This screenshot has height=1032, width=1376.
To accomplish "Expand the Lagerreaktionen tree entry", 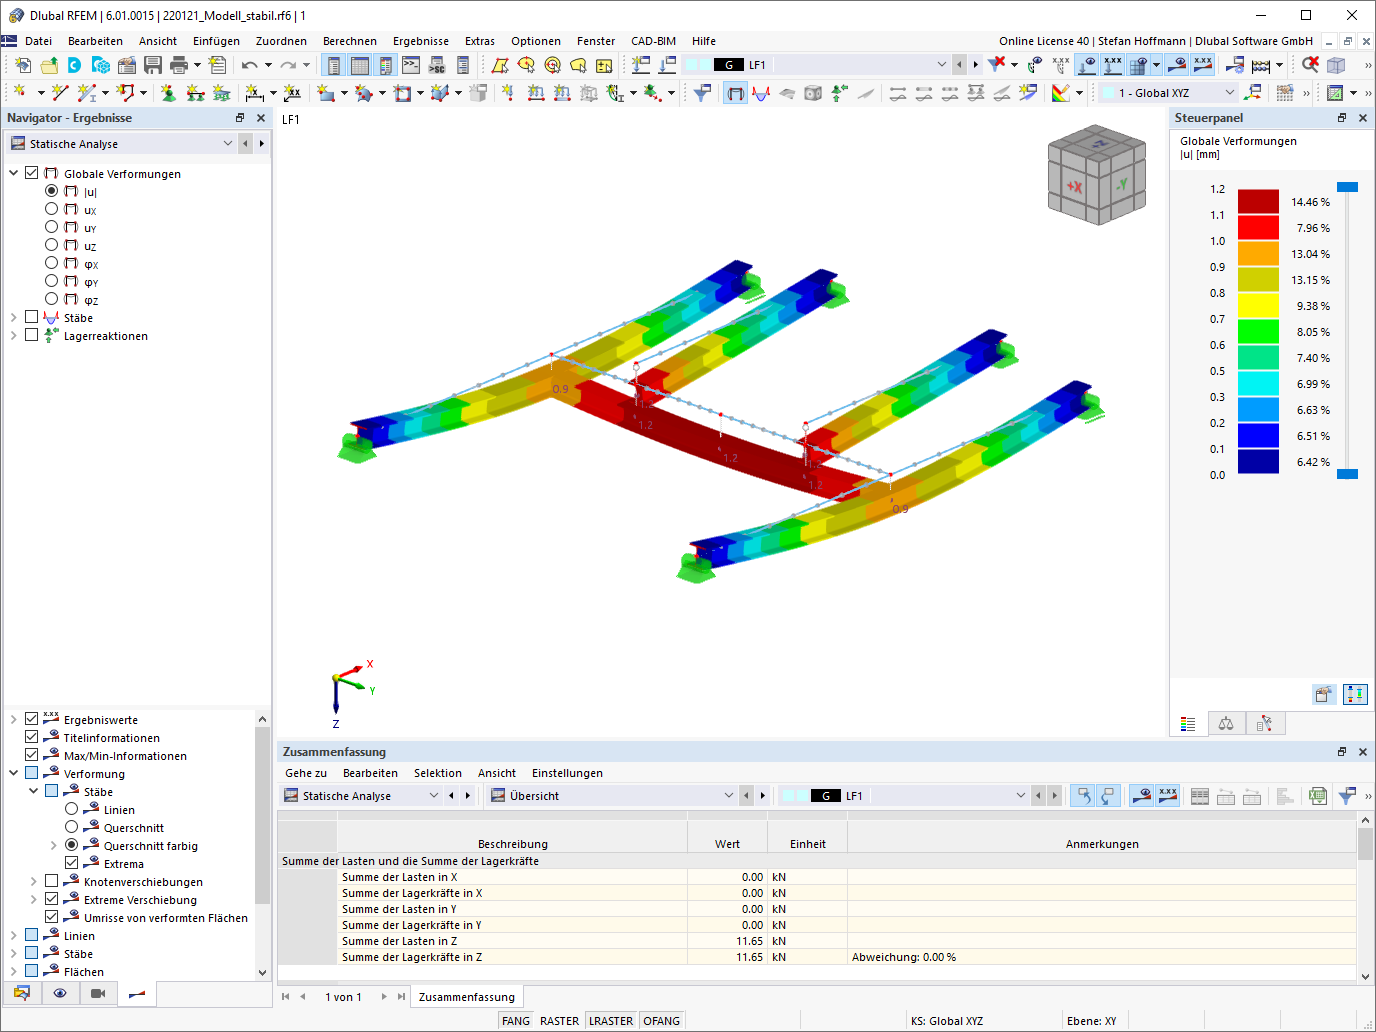I will click(x=13, y=335).
